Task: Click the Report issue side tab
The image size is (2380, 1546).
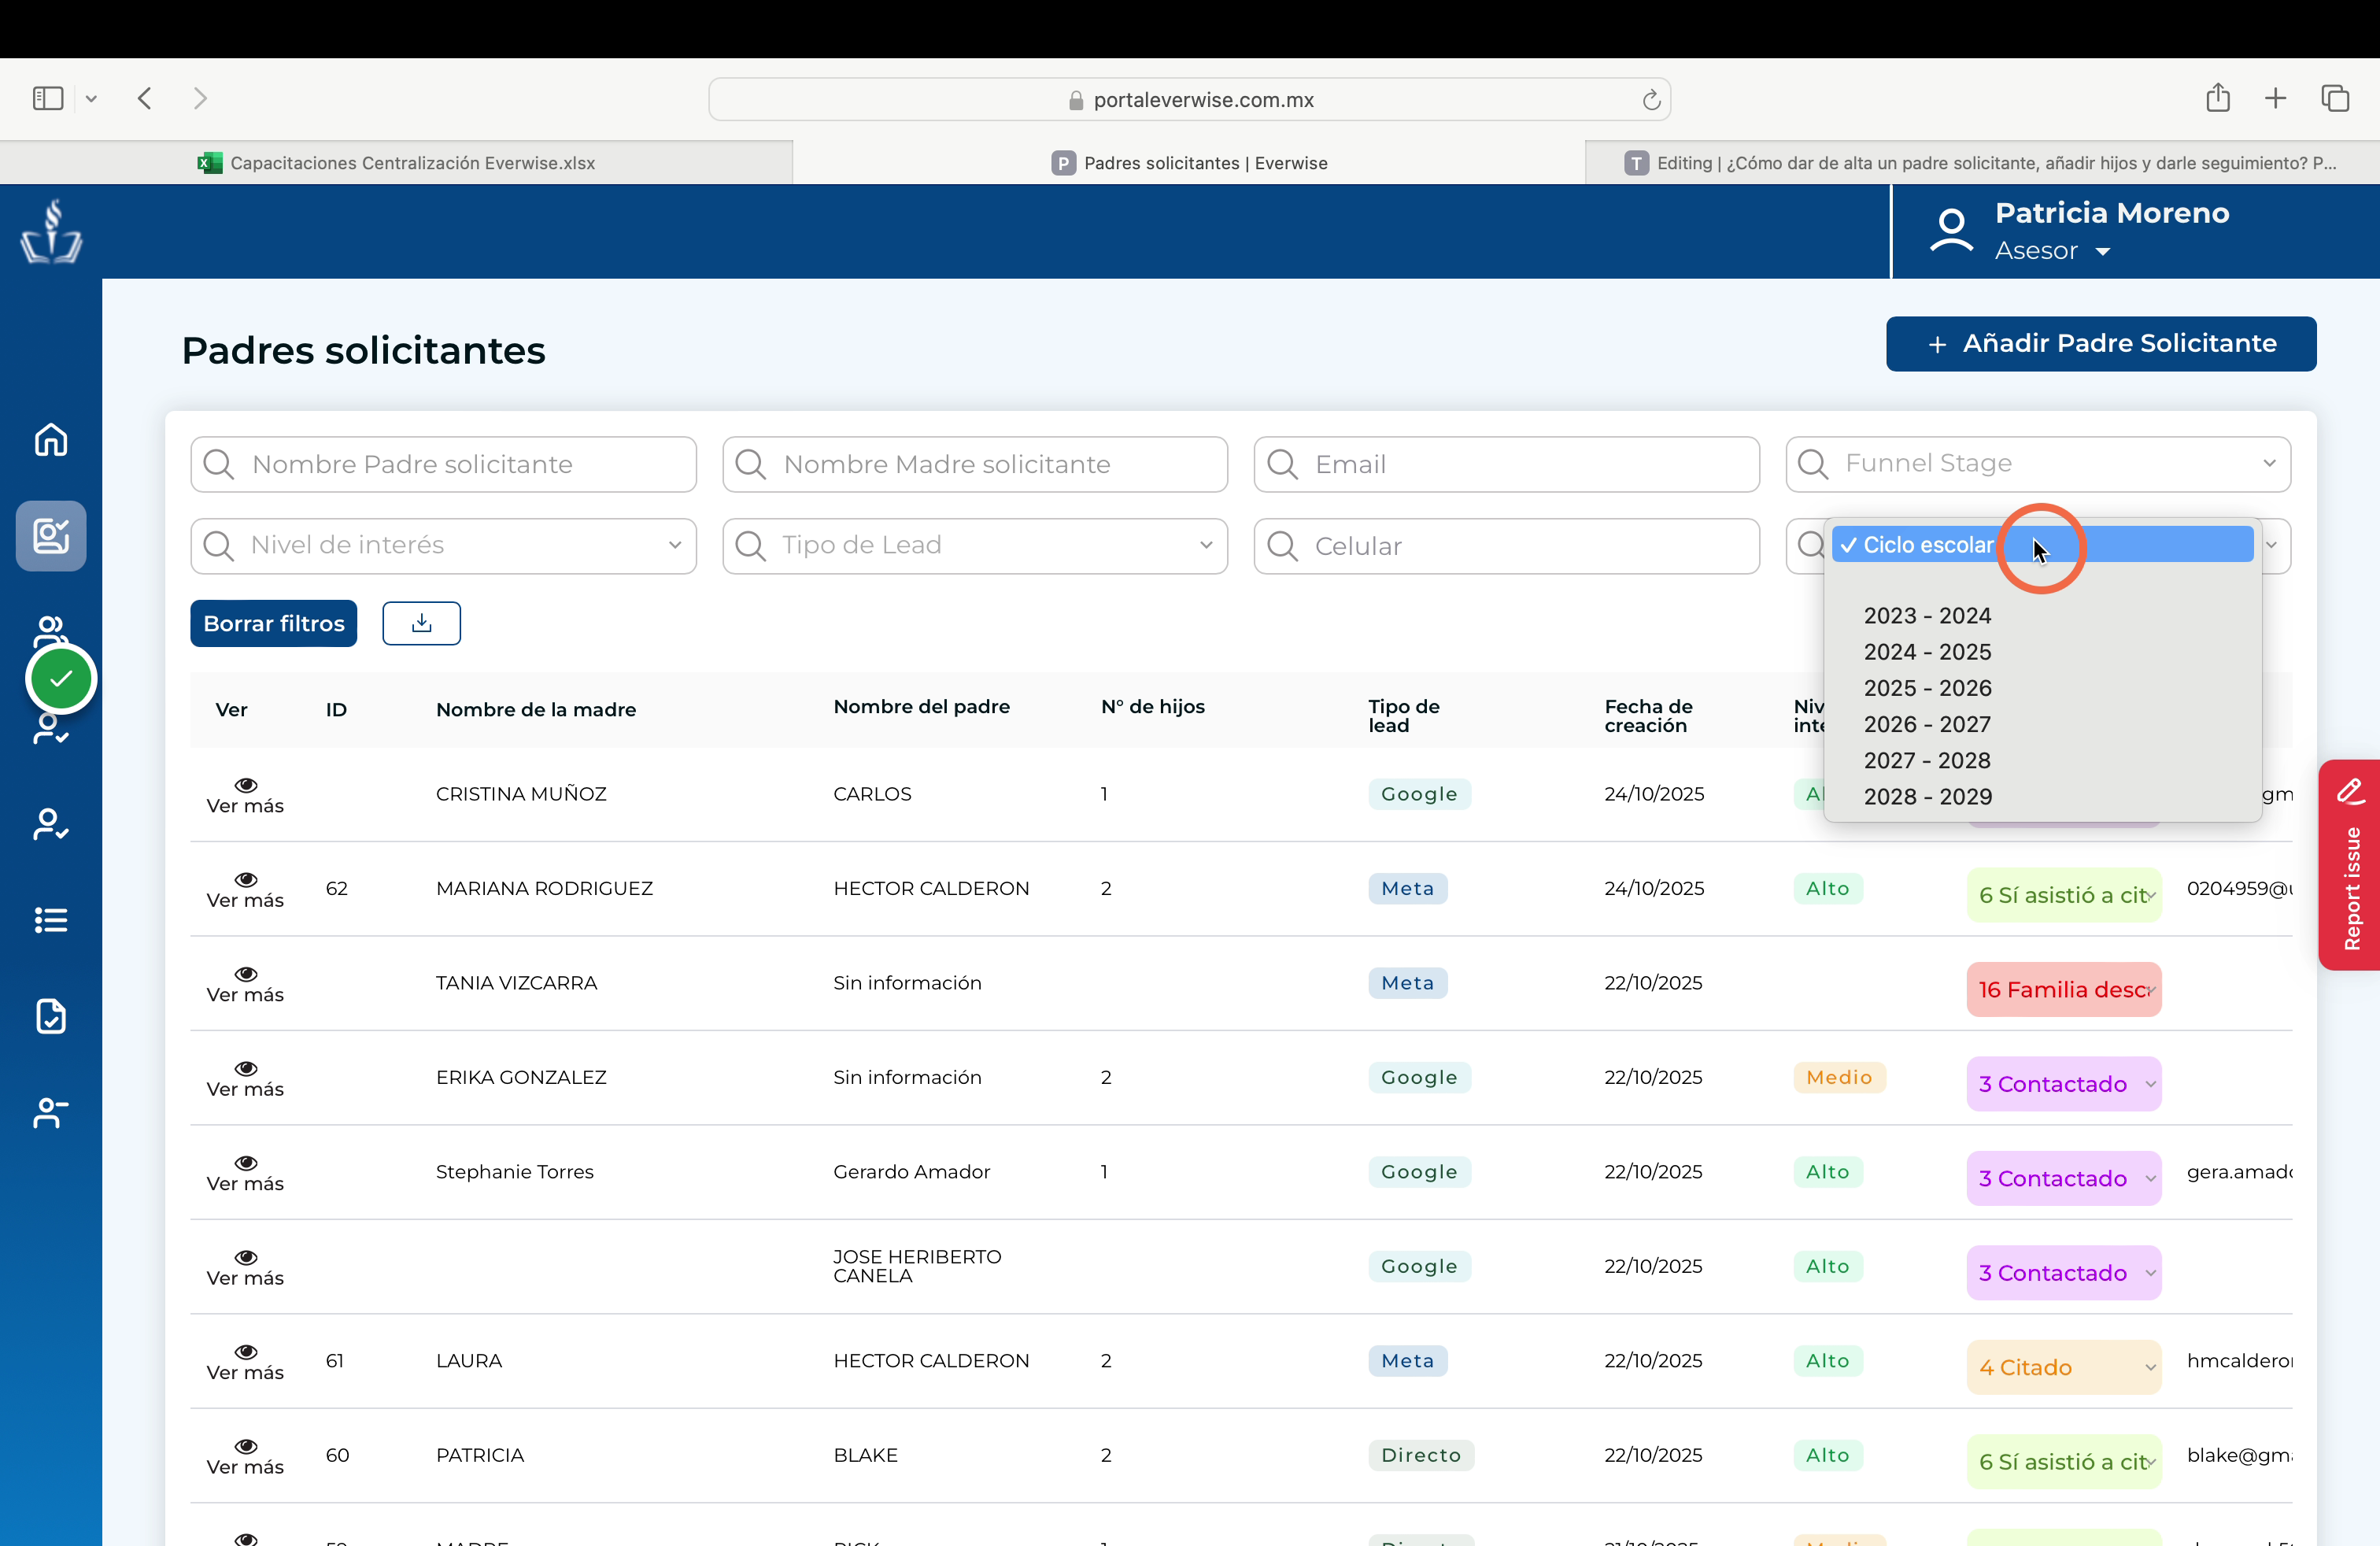Action: coord(2349,865)
